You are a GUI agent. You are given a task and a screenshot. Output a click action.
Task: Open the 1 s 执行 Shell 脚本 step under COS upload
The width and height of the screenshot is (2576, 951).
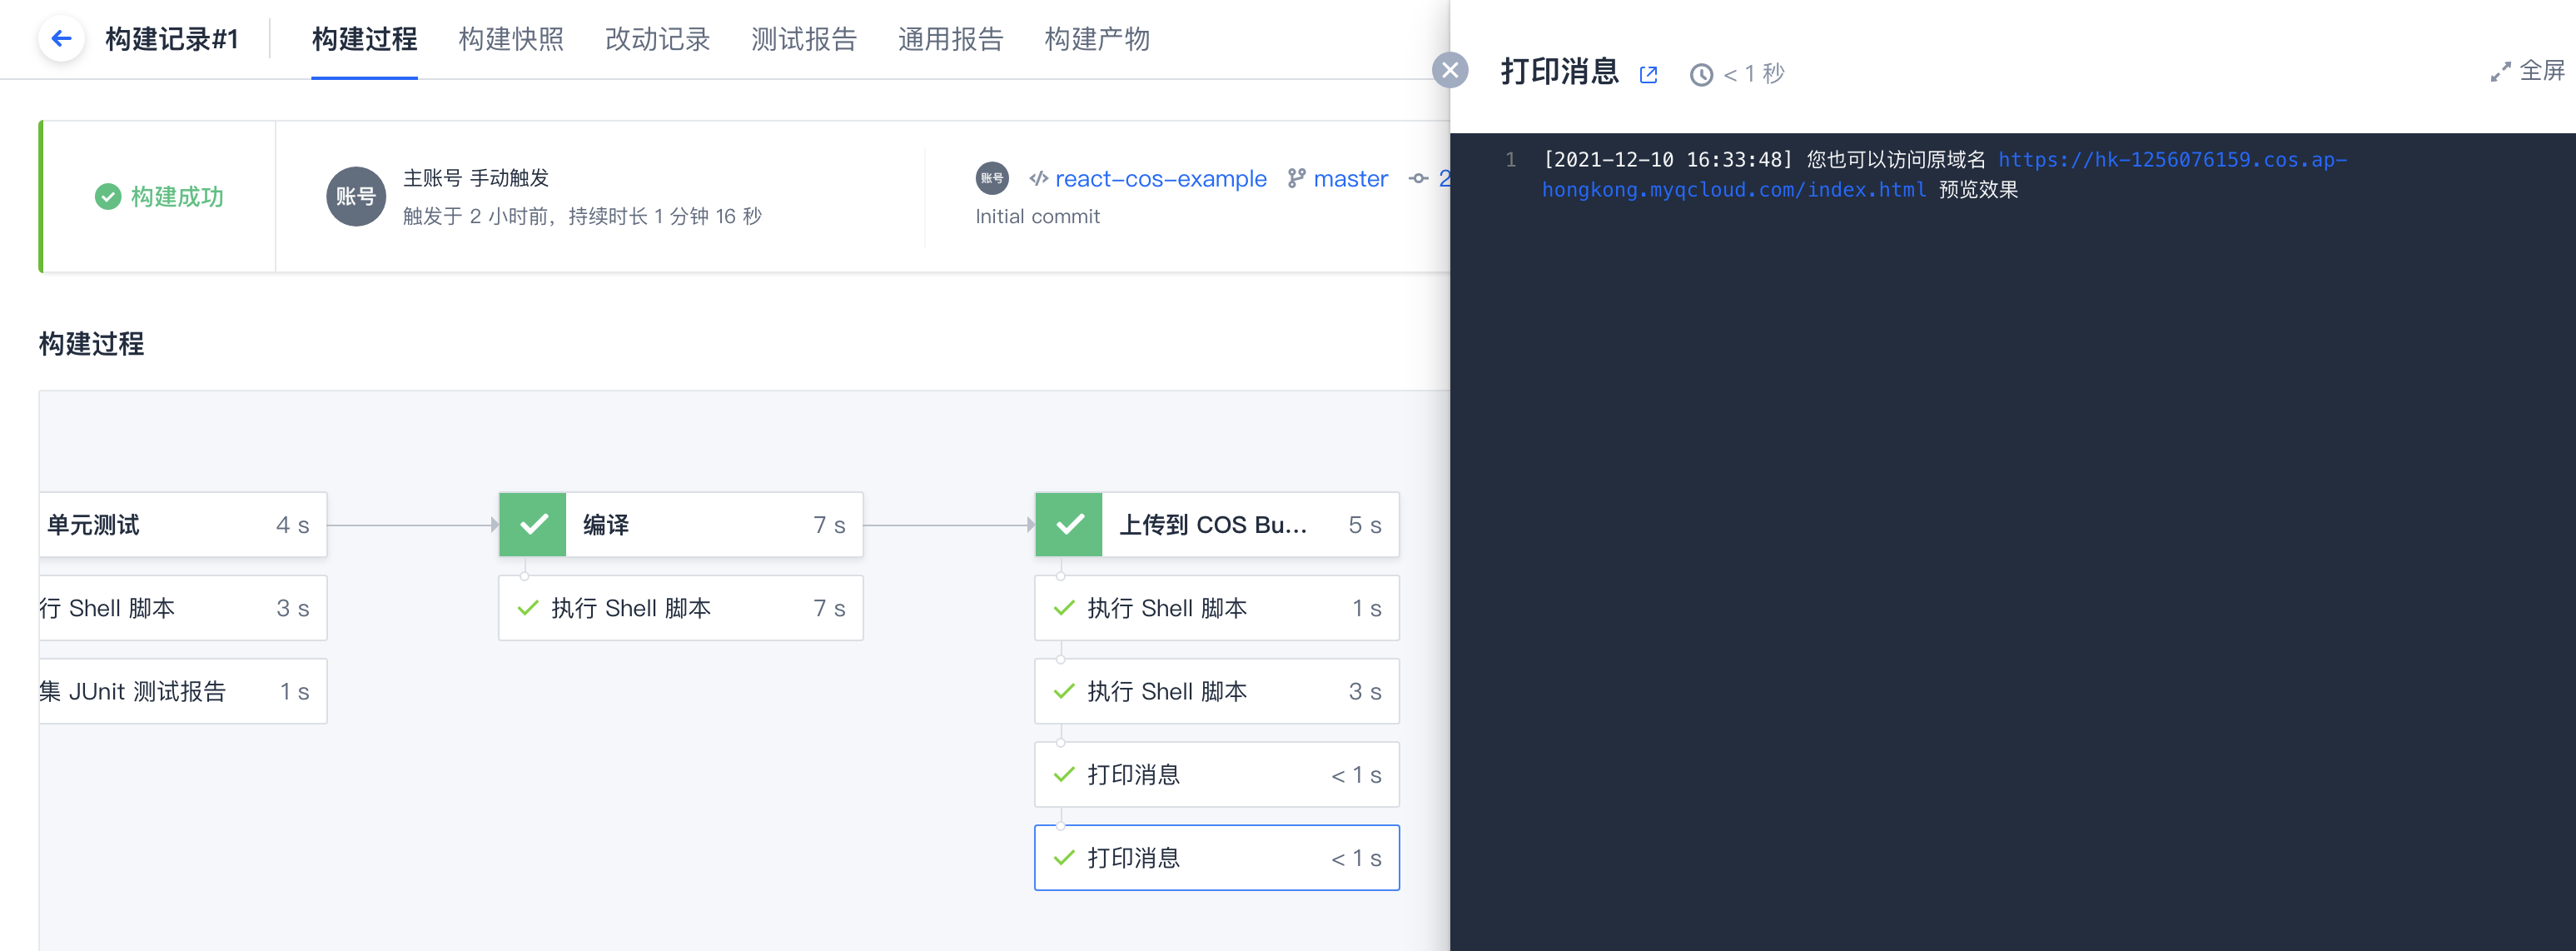coord(1217,607)
